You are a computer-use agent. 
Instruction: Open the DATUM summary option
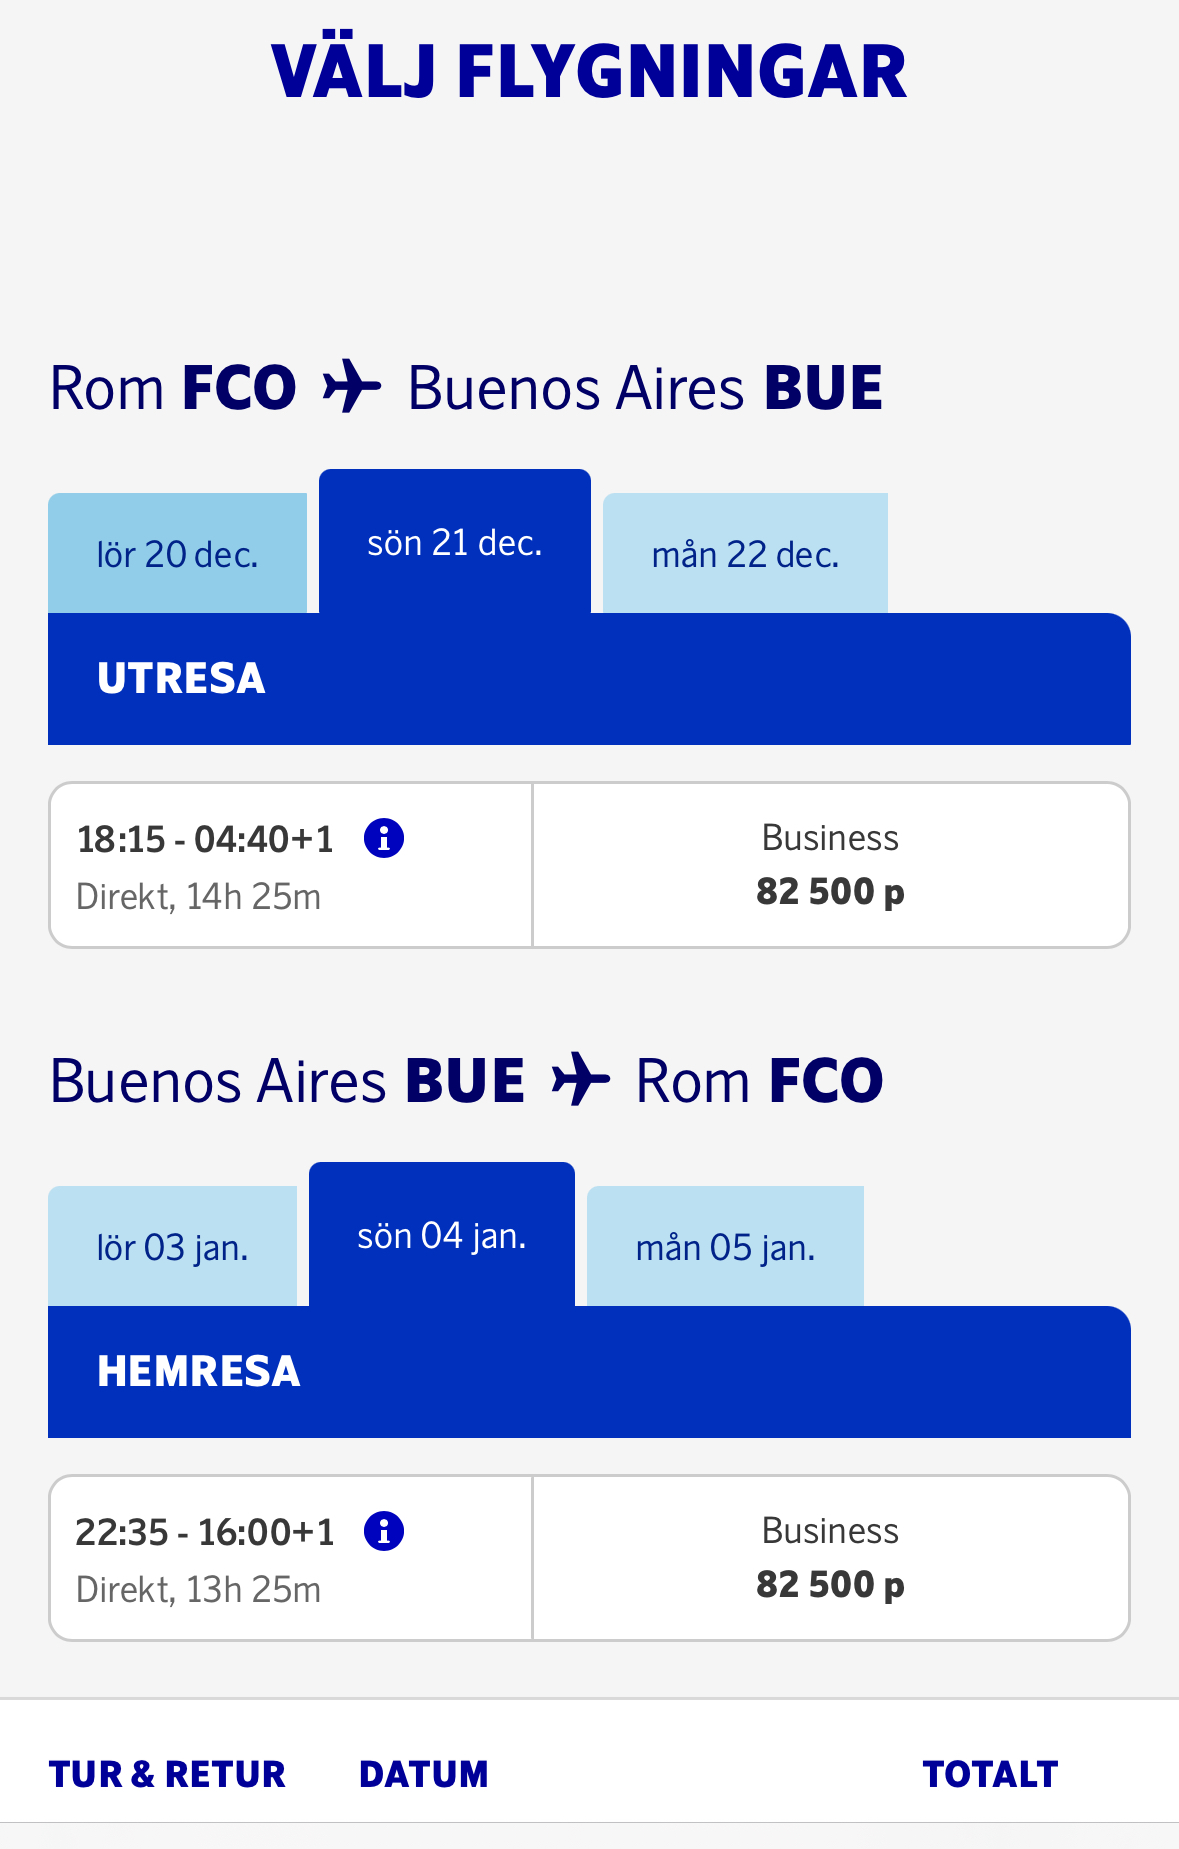click(x=423, y=1774)
